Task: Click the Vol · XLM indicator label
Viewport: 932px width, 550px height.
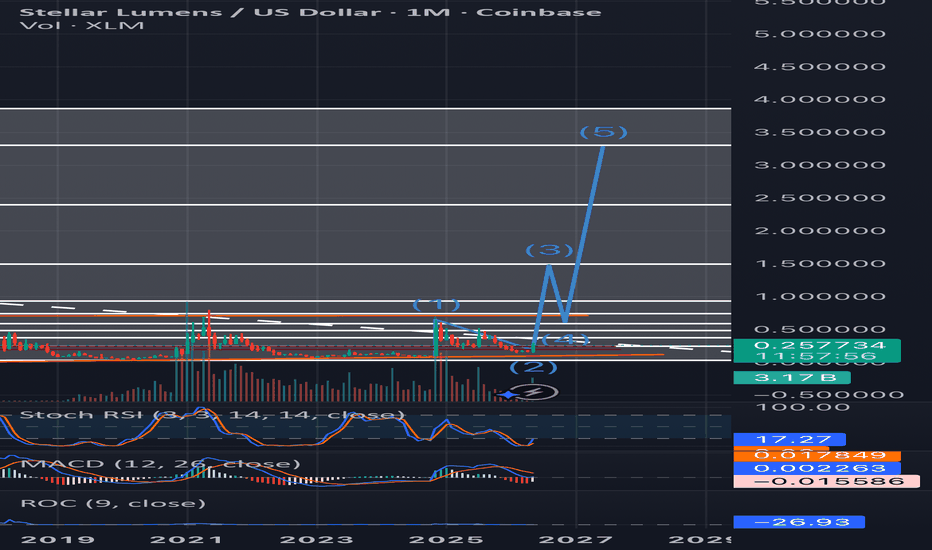Action: 81,26
